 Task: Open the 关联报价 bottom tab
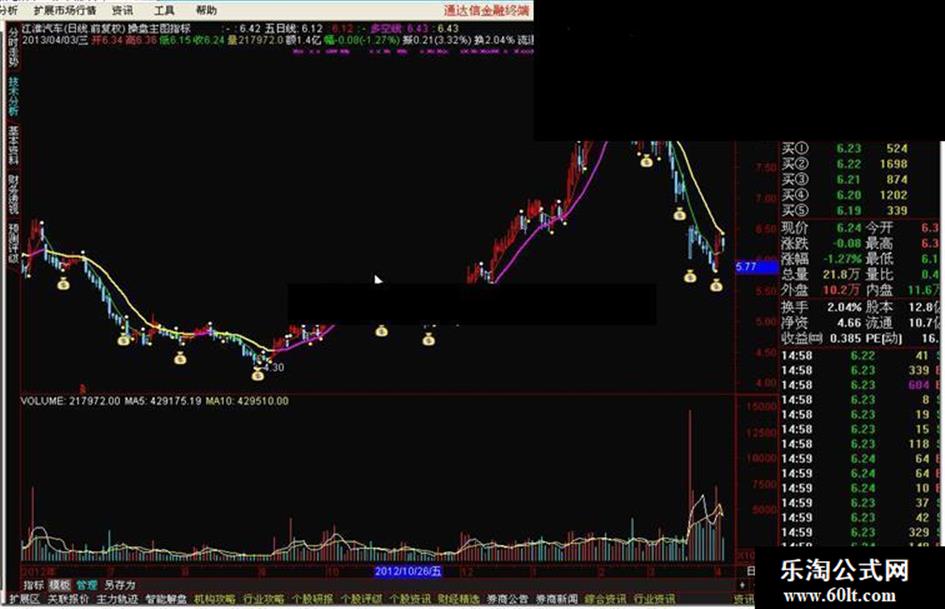point(68,599)
